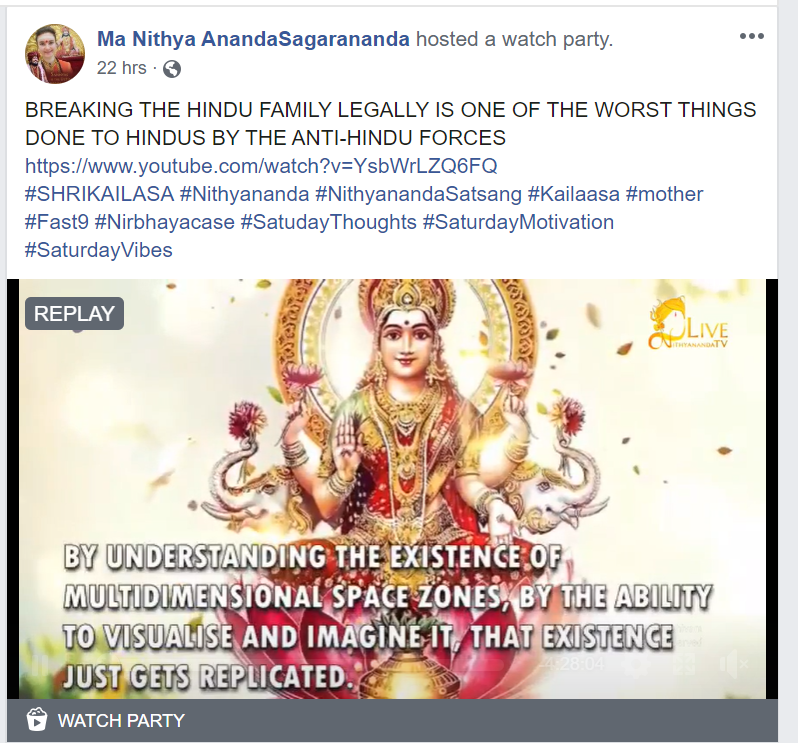Click the WATCH PARTY label bar
Screen dimensions: 798x743
(x=392, y=721)
